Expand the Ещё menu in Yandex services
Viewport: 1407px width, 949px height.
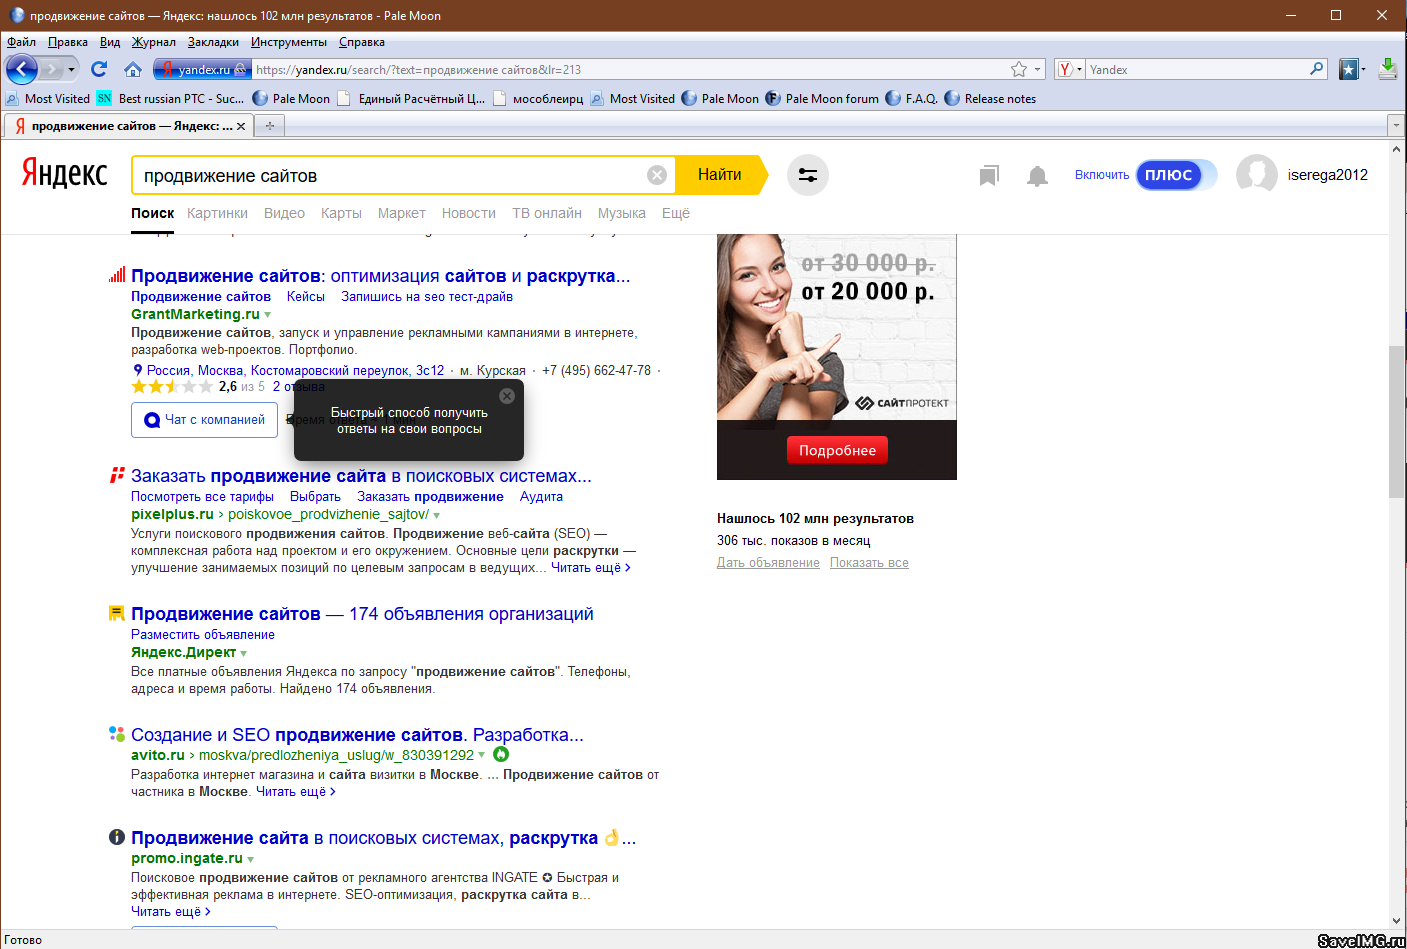click(676, 213)
